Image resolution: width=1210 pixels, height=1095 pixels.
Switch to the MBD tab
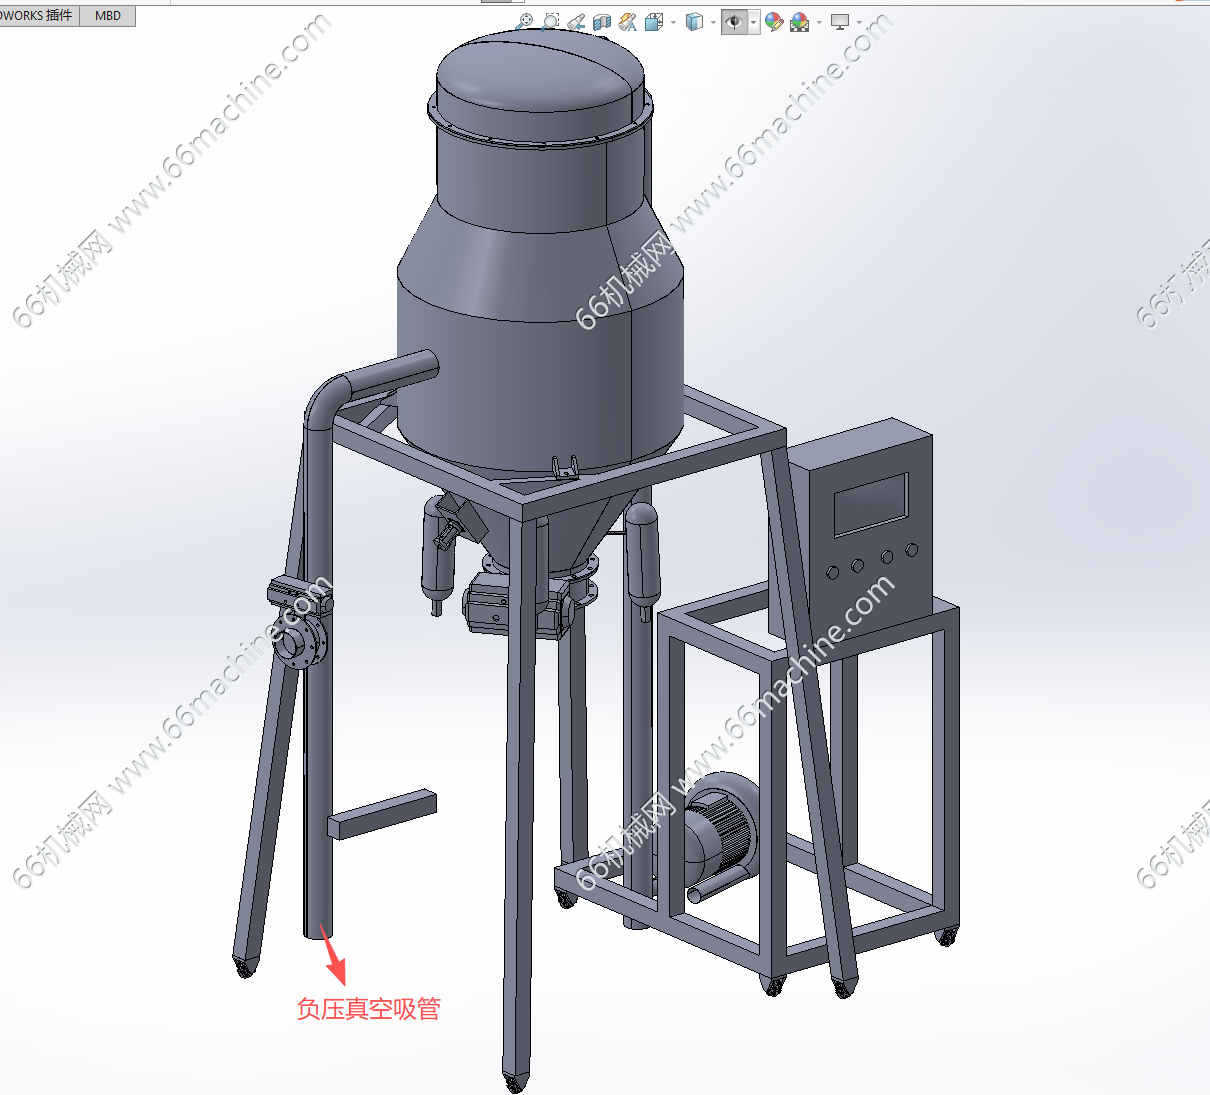pos(108,15)
